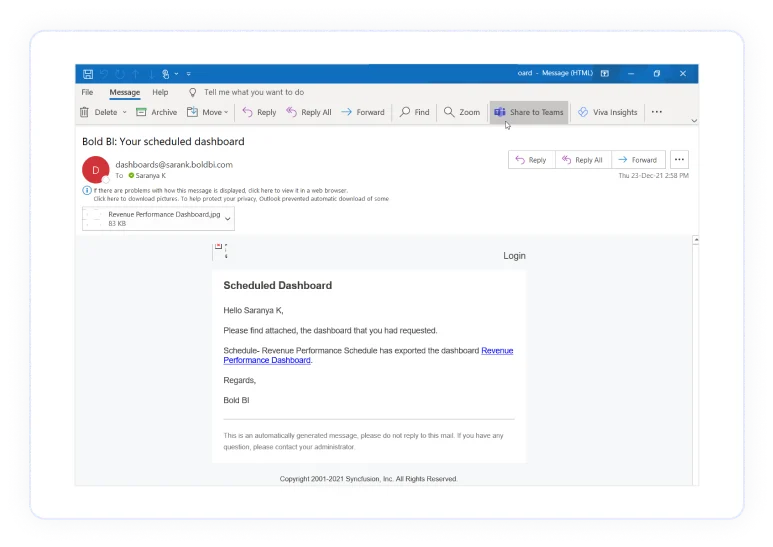Viewport: 773px width, 547px height.
Task: Open the File menu
Action: 87,92
